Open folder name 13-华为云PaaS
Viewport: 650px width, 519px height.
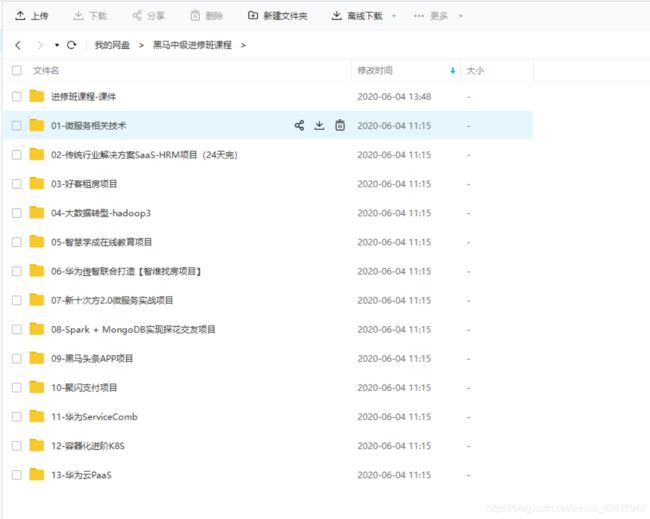pos(81,475)
